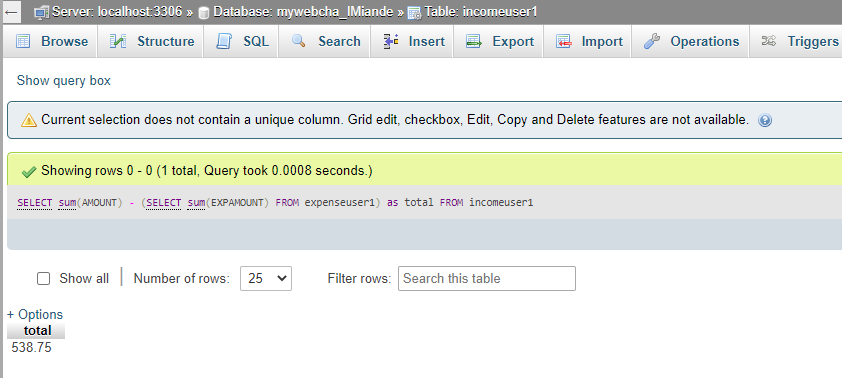The height and width of the screenshot is (378, 842).
Task: Click the 'Number of rows:' label
Action: [x=182, y=279]
